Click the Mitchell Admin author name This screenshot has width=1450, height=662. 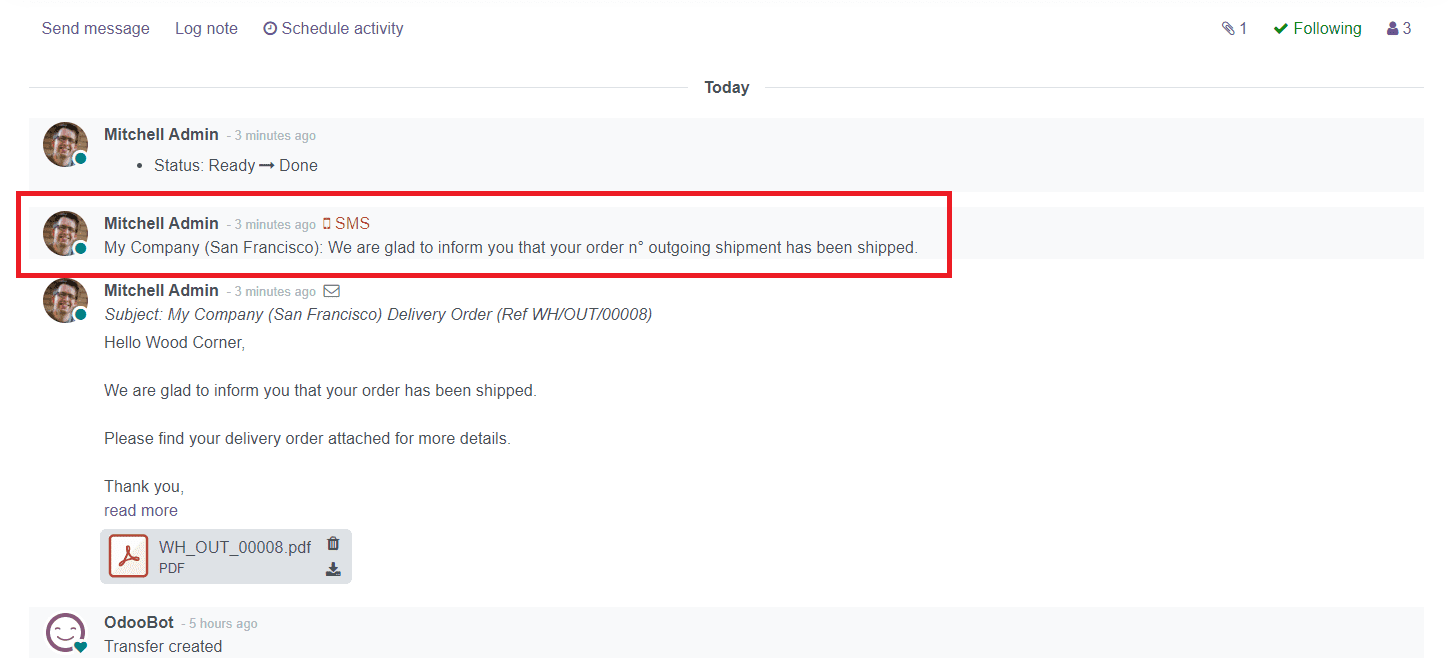coord(161,222)
